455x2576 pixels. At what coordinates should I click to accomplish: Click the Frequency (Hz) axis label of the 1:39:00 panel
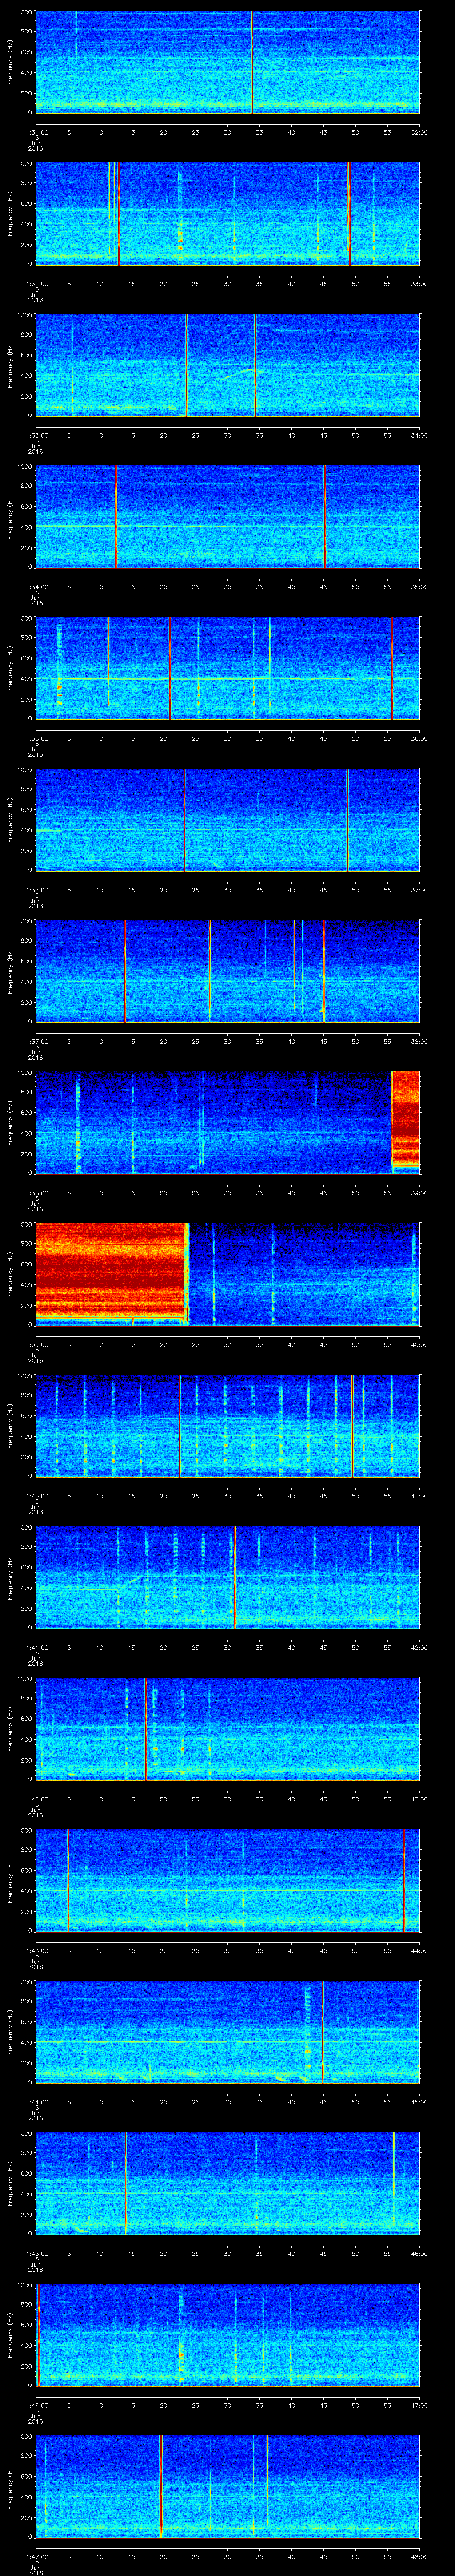pyautogui.click(x=10, y=1273)
